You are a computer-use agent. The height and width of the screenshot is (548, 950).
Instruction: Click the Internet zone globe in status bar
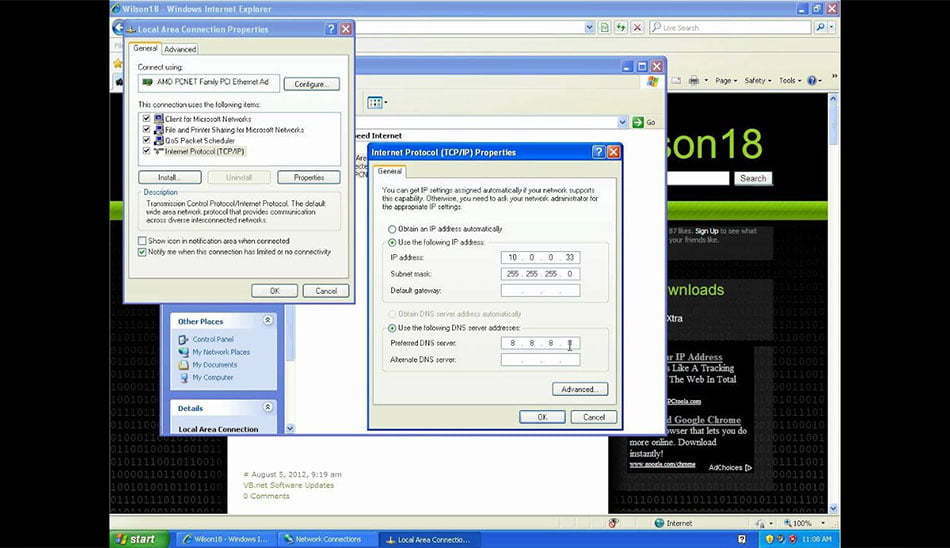click(659, 523)
